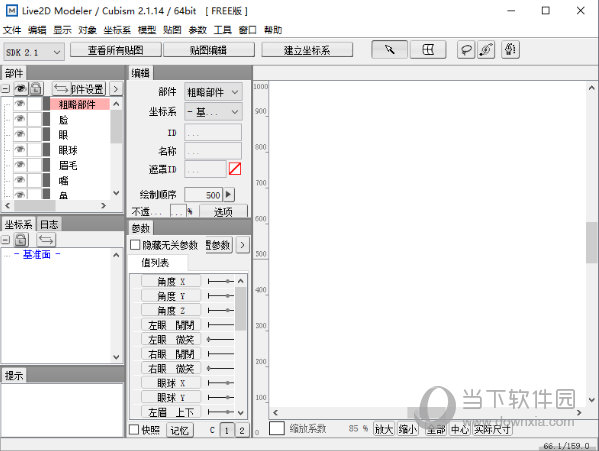Click the 部件设置 button
599x451 pixels.
pyautogui.click(x=88, y=89)
